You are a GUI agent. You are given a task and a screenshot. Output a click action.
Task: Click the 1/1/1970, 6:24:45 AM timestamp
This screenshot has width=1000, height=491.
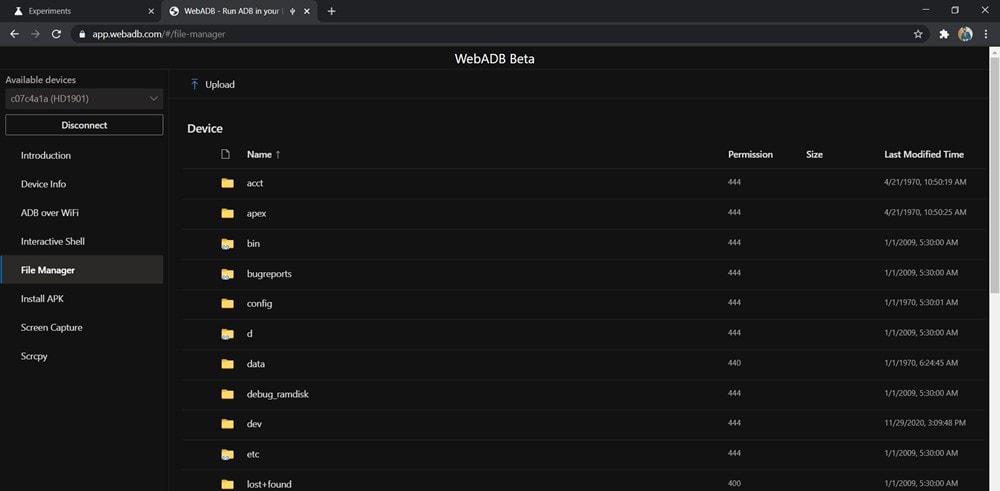[x=921, y=363]
